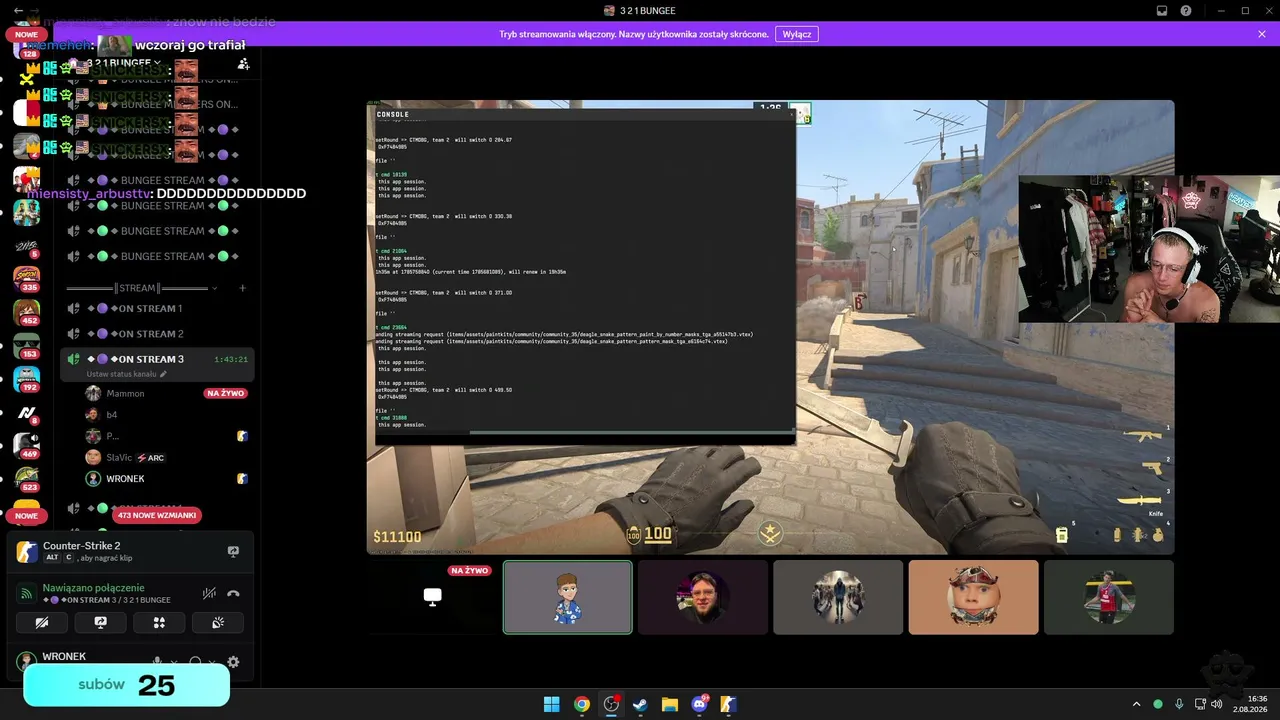Launch an activity from voice panel

[x=159, y=622]
